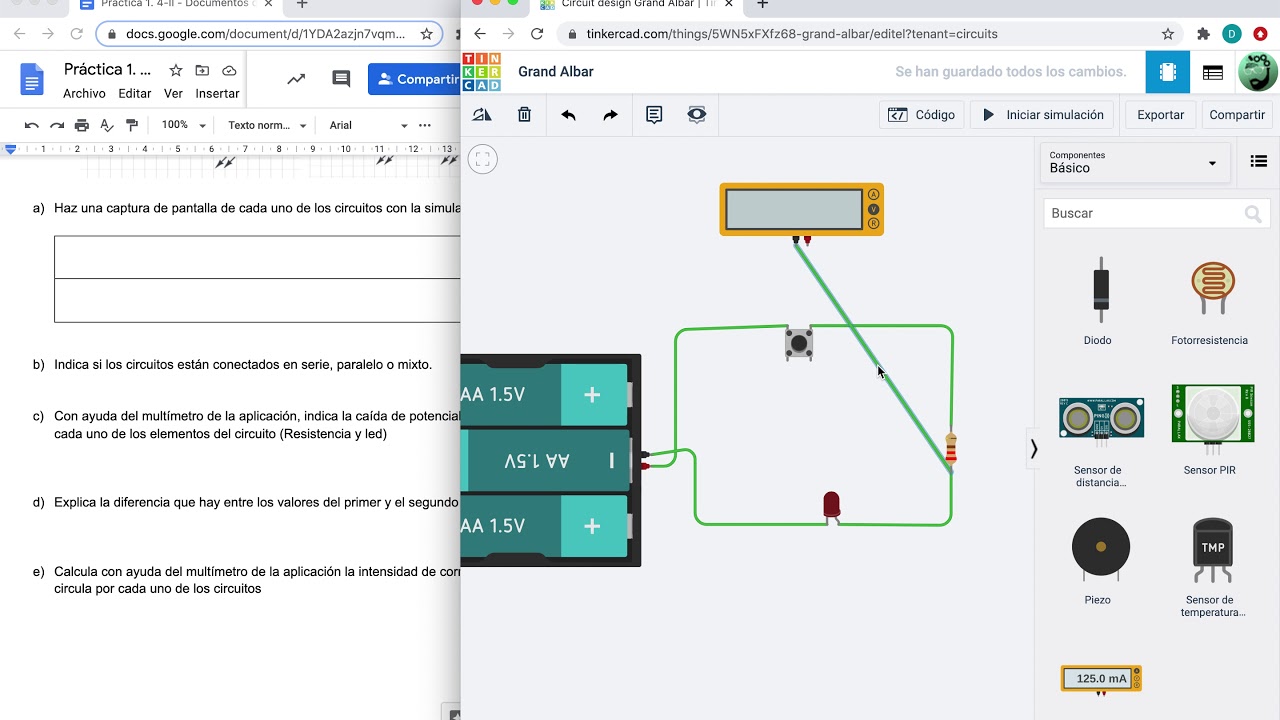
Task: Open the notes annotation tool
Action: click(654, 115)
